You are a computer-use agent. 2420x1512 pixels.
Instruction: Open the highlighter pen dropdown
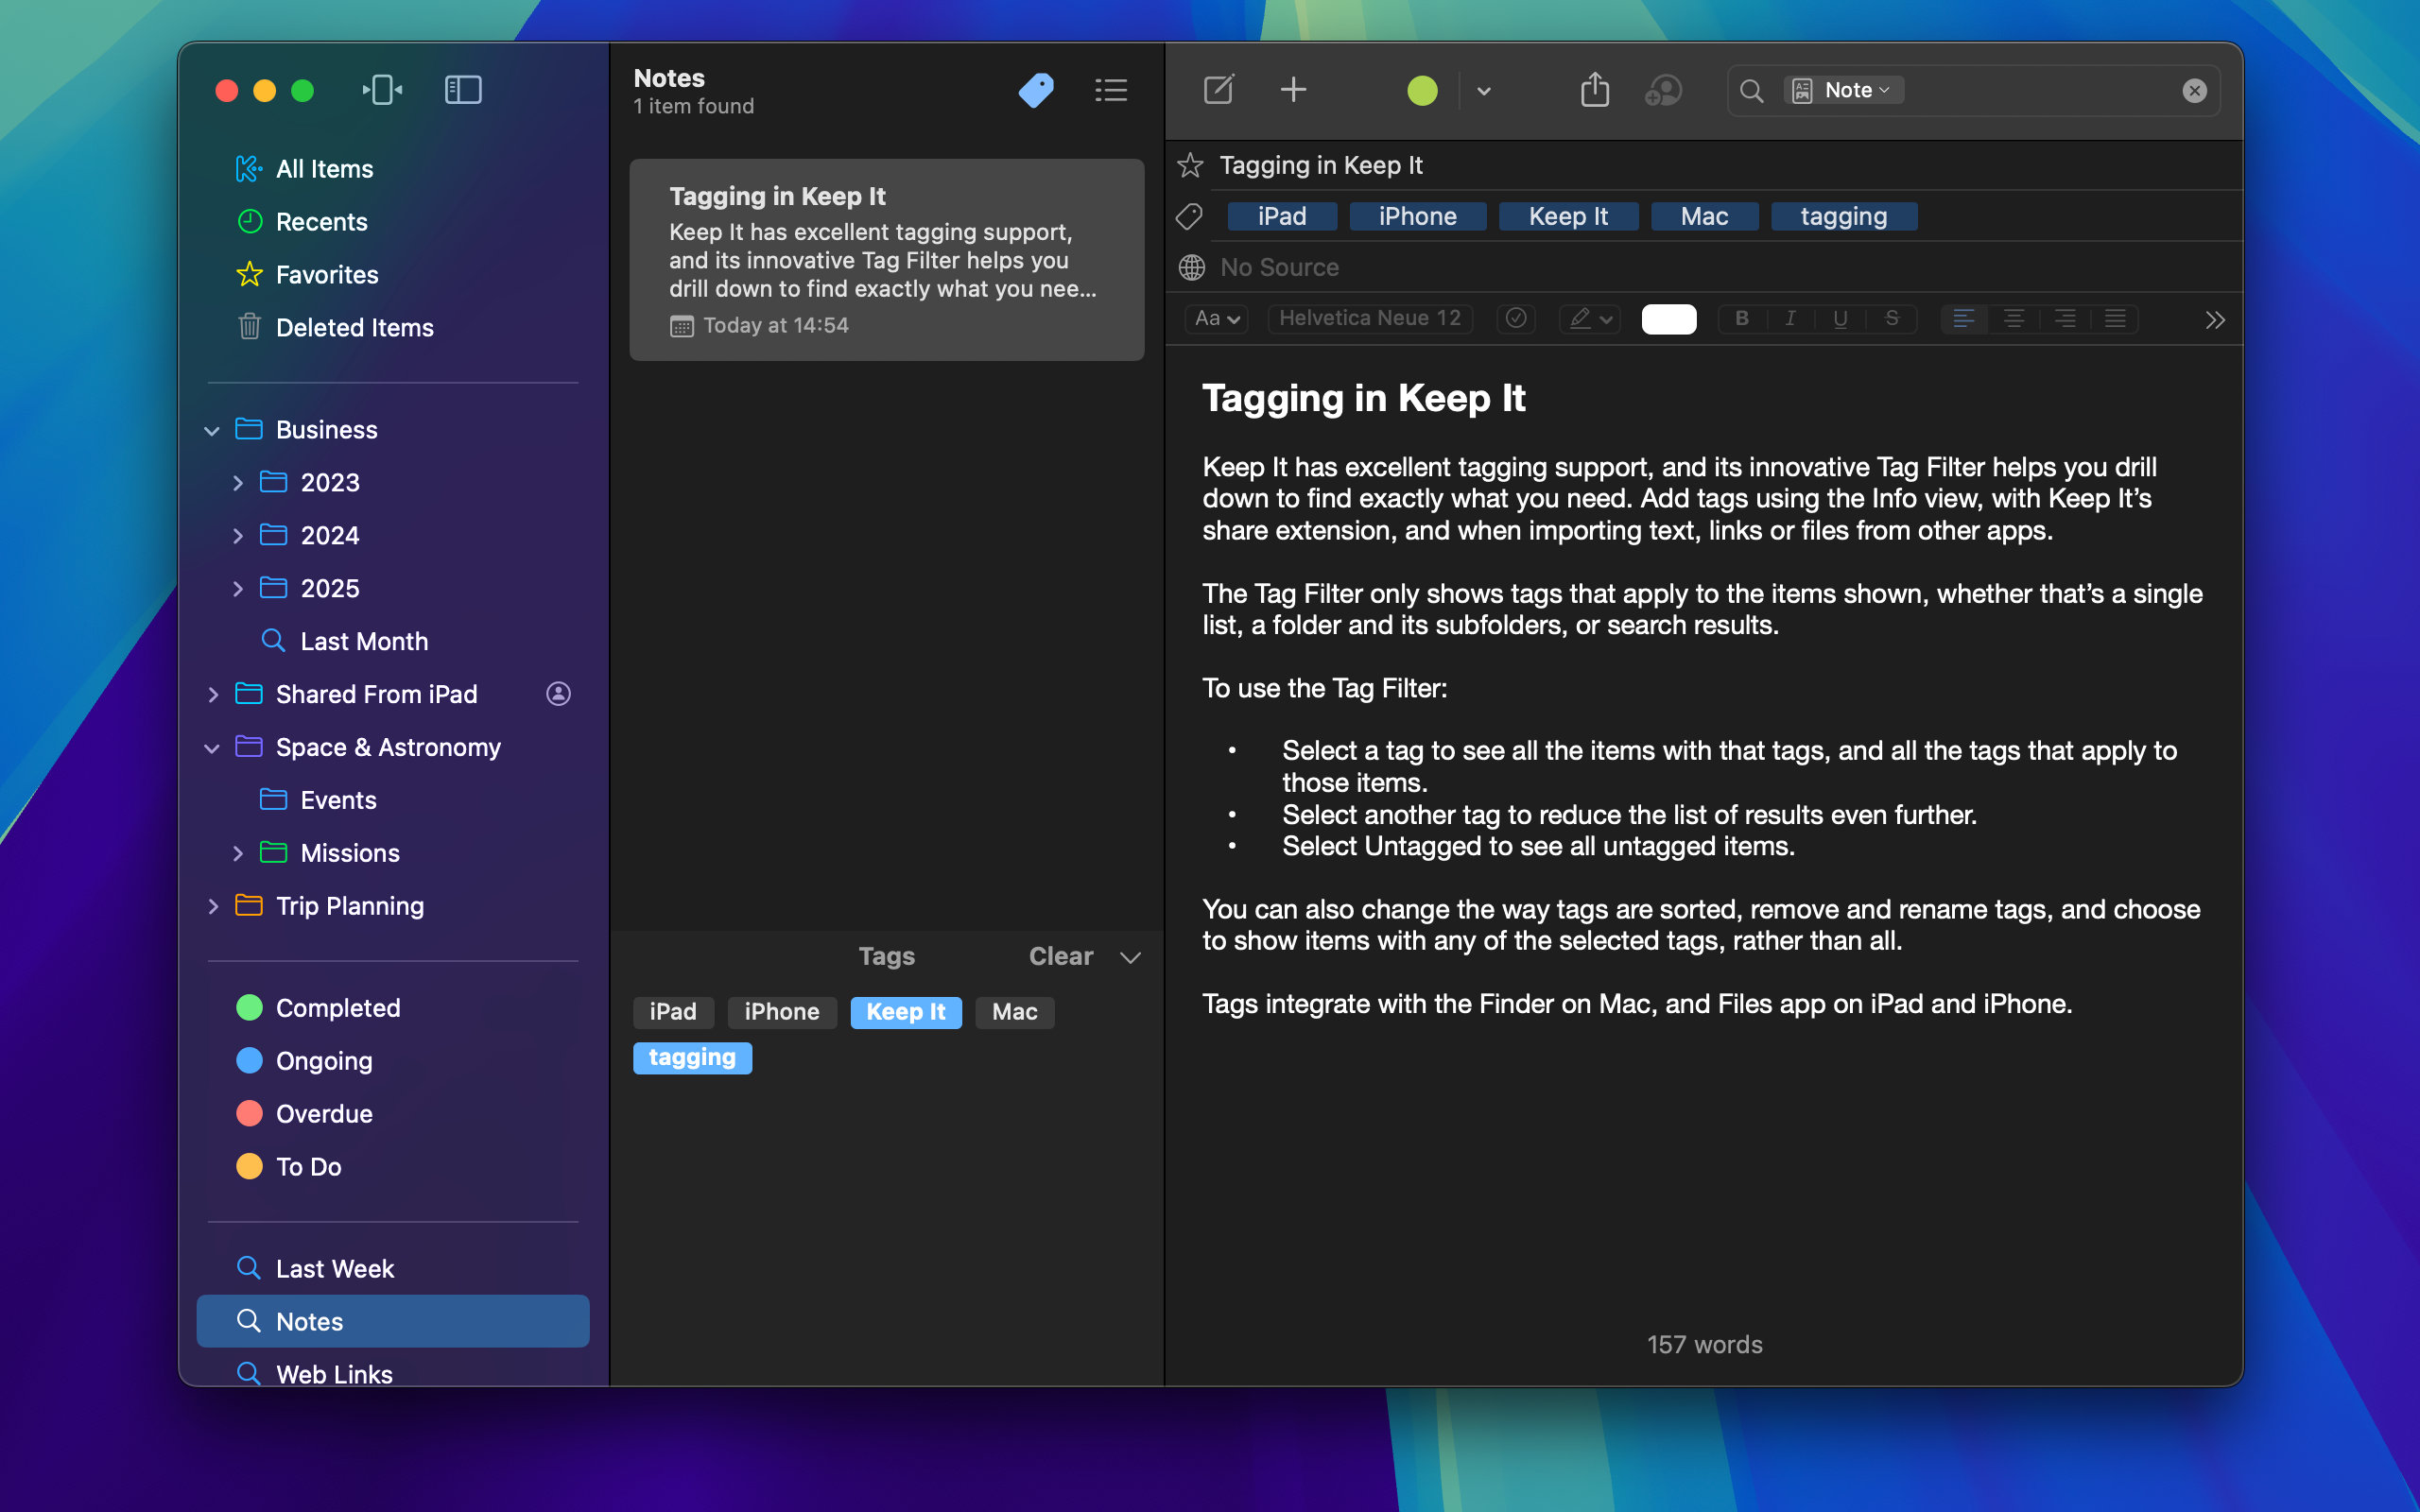(1590, 318)
